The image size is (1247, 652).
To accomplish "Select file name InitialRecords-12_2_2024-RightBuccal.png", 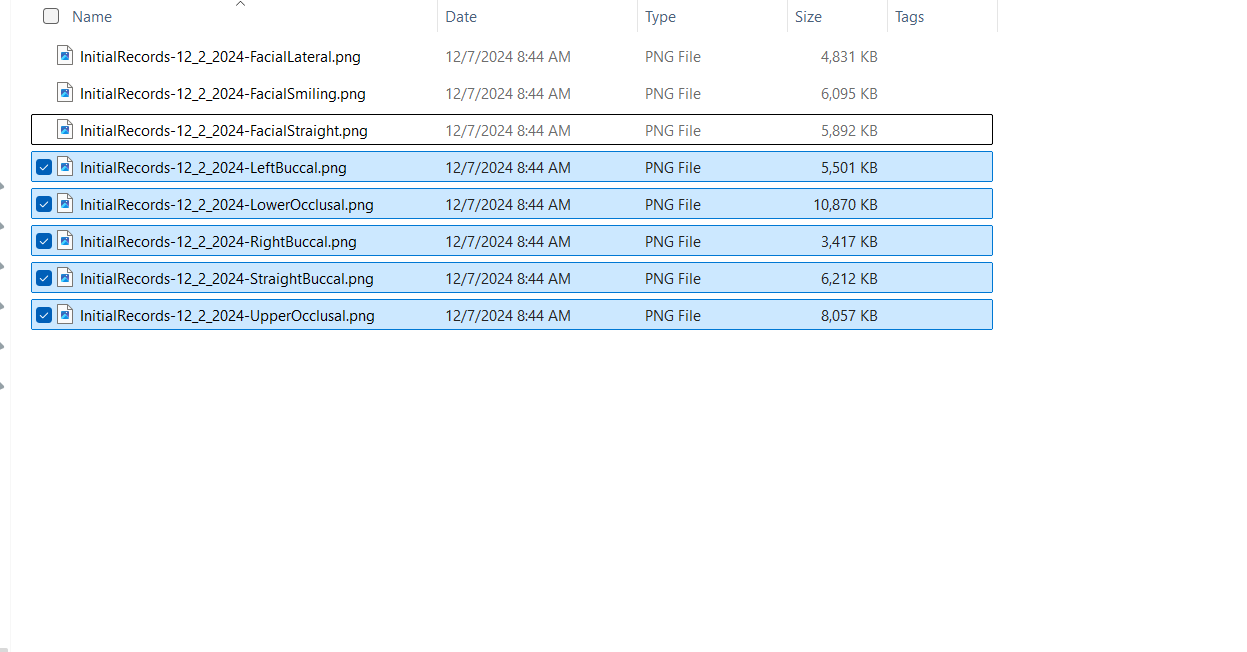I will click(x=218, y=242).
